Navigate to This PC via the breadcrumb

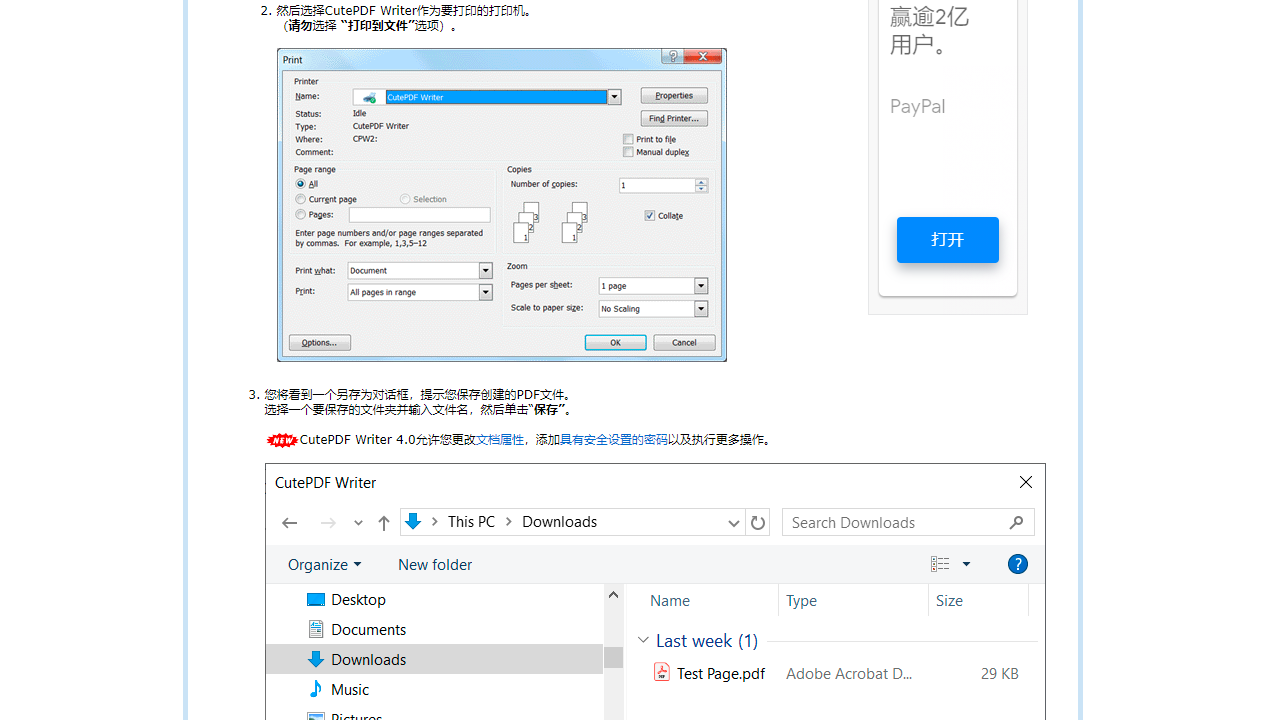click(471, 521)
